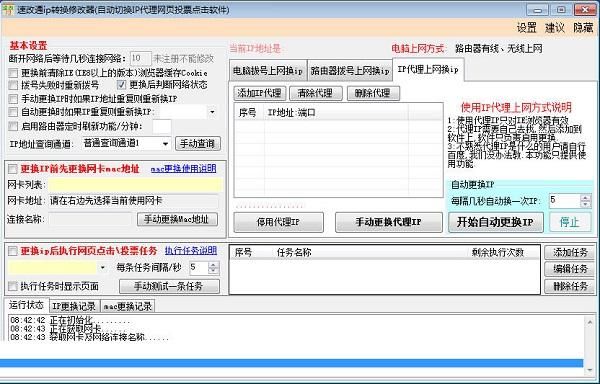The height and width of the screenshot is (384, 600).
Task: Switch to the 路由器拨号上网换ip tab
Action: tap(350, 71)
